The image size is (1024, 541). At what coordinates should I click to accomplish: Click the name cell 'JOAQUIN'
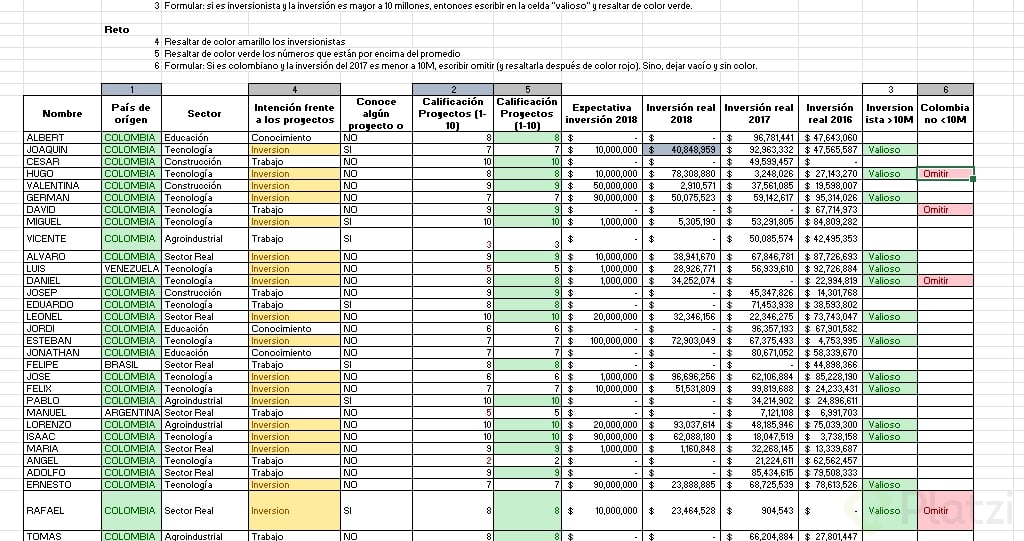click(x=63, y=150)
